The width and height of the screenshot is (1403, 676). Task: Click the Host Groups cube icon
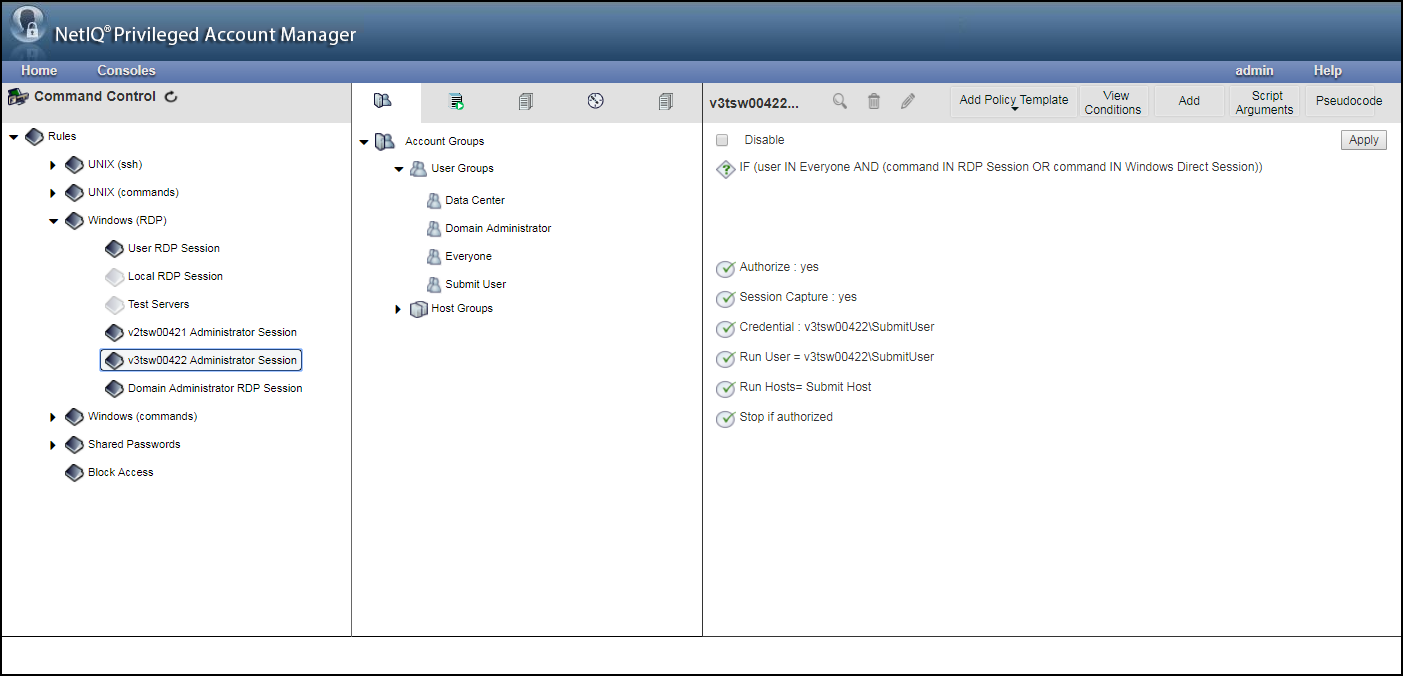419,309
